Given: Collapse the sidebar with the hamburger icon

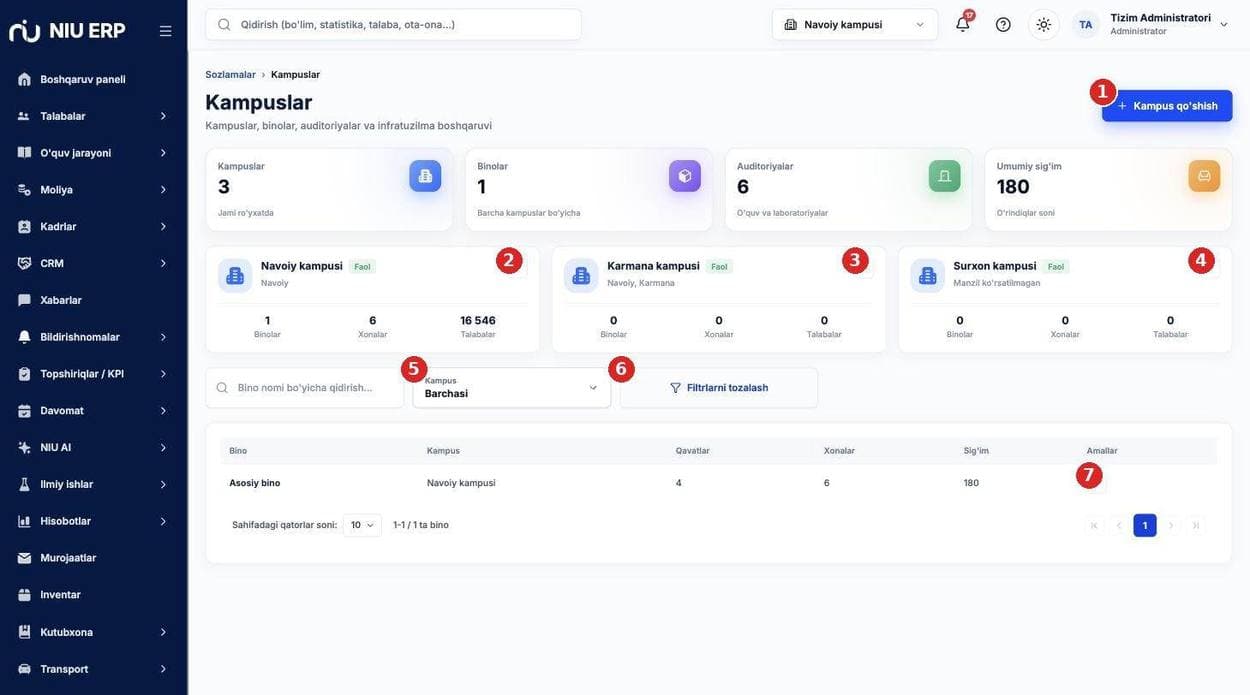Looking at the screenshot, I should pos(166,31).
